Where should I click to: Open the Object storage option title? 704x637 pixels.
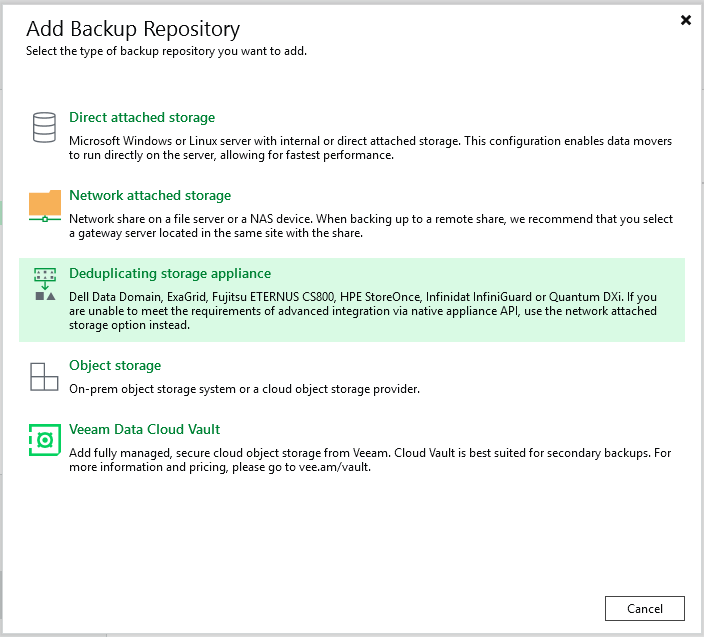point(114,366)
